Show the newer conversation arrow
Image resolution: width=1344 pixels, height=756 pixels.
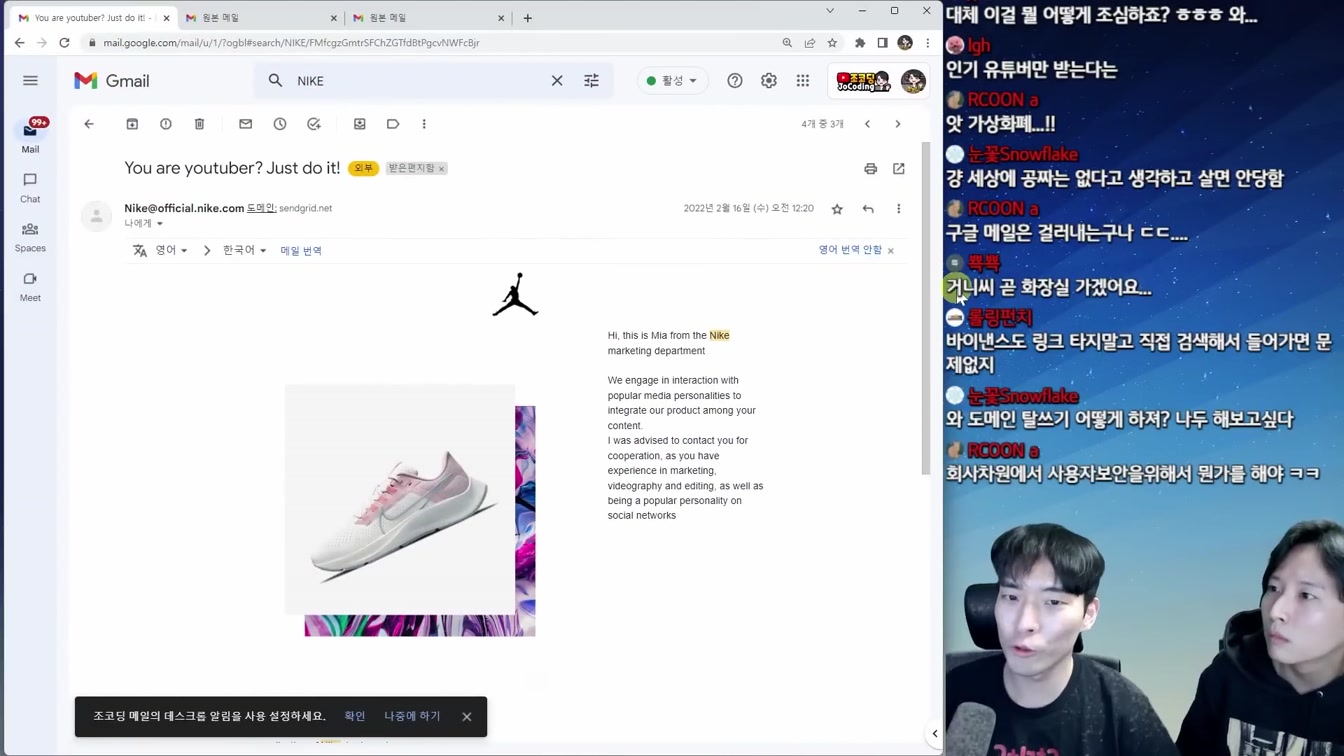(868, 124)
